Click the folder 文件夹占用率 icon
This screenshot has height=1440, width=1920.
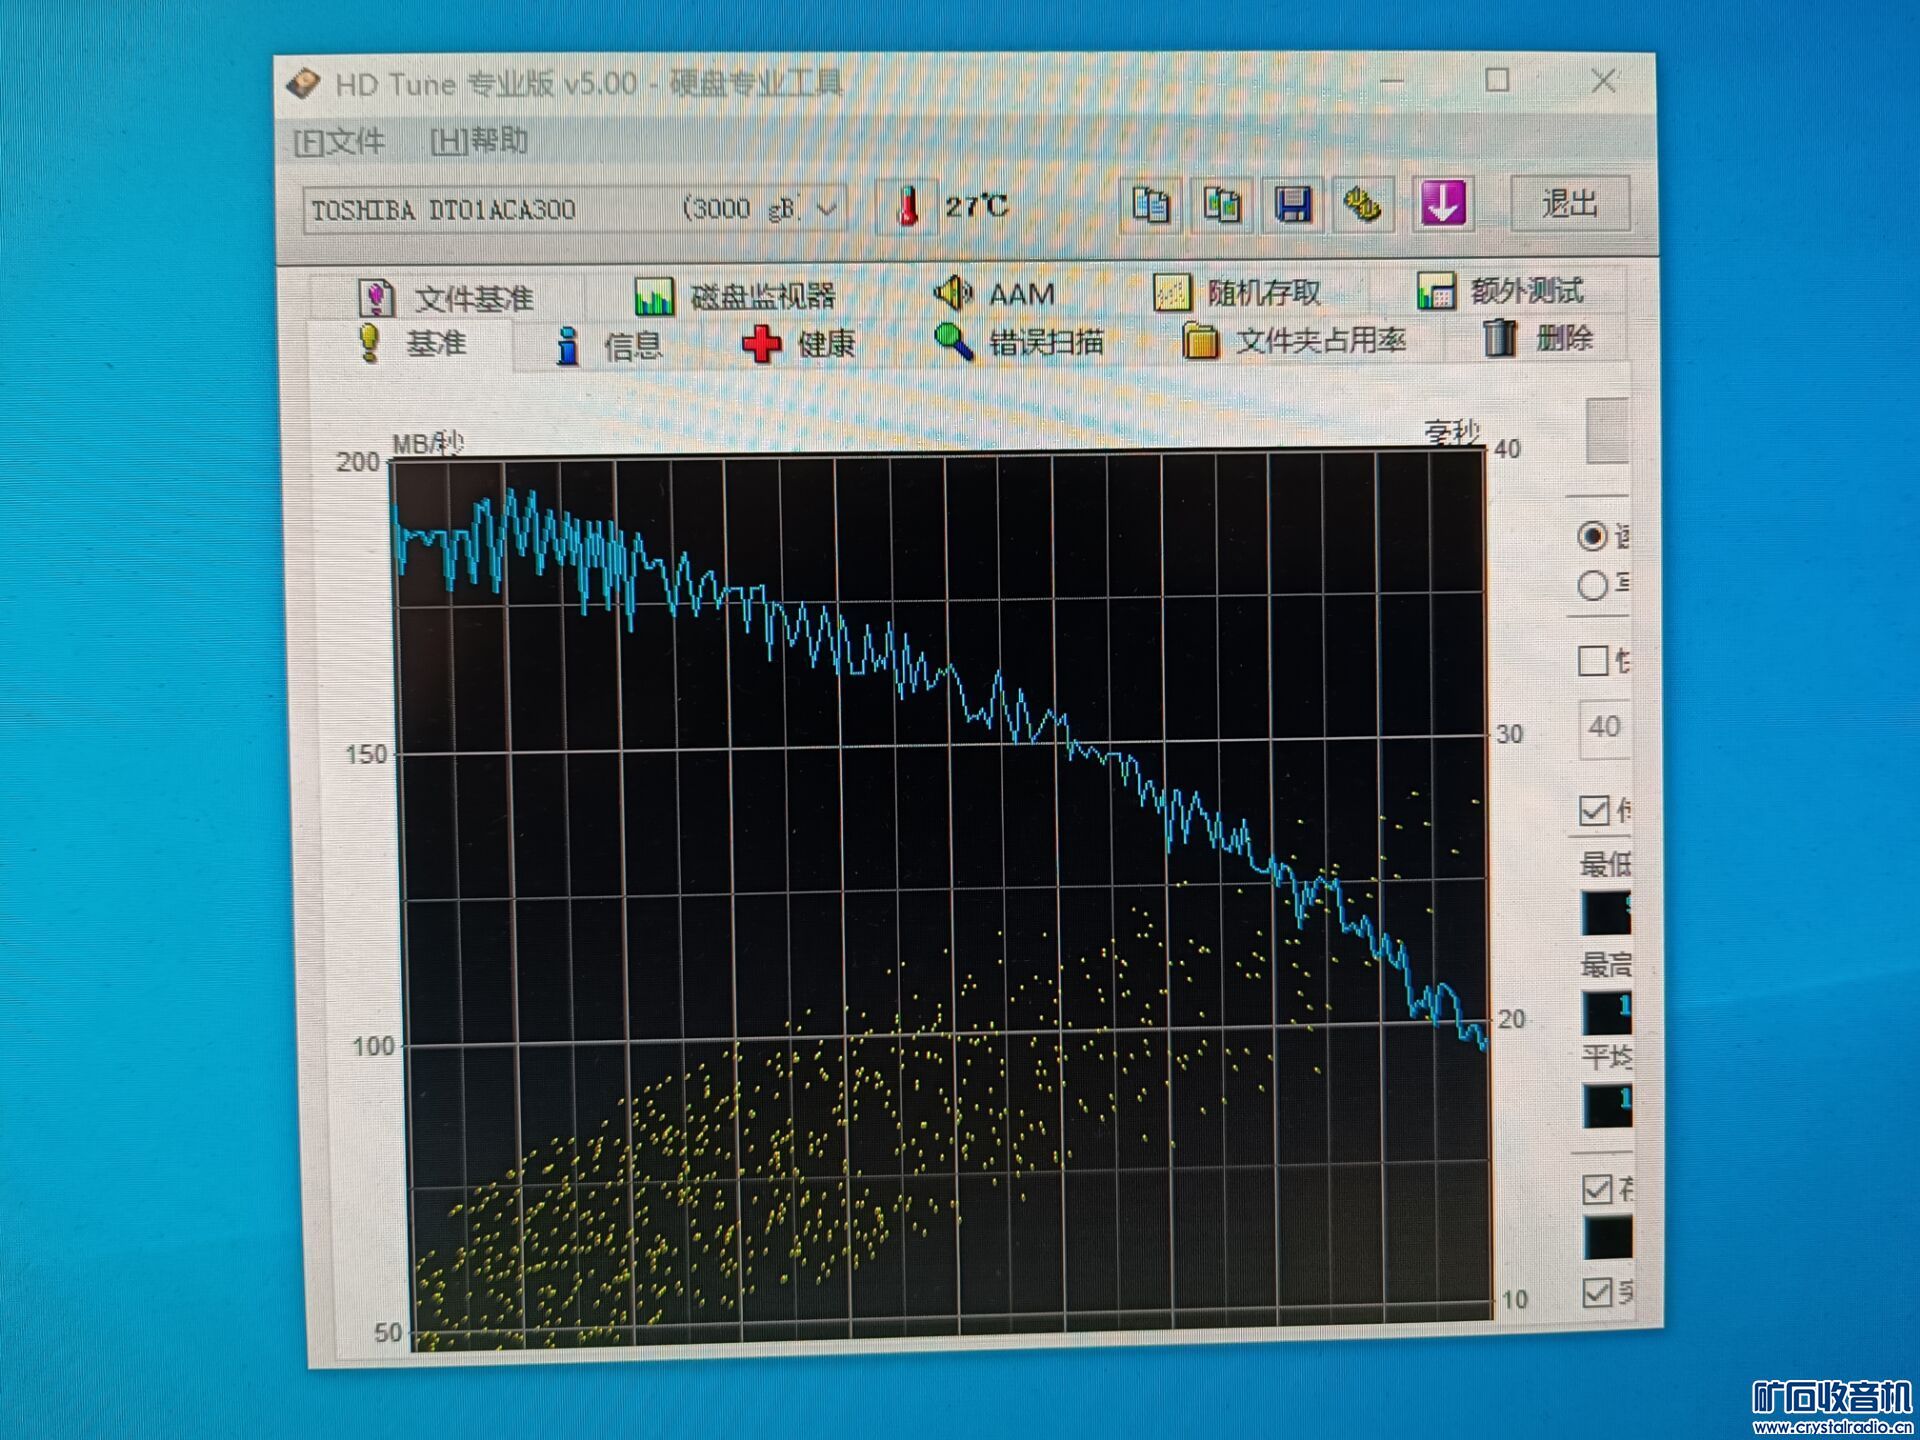[1200, 341]
